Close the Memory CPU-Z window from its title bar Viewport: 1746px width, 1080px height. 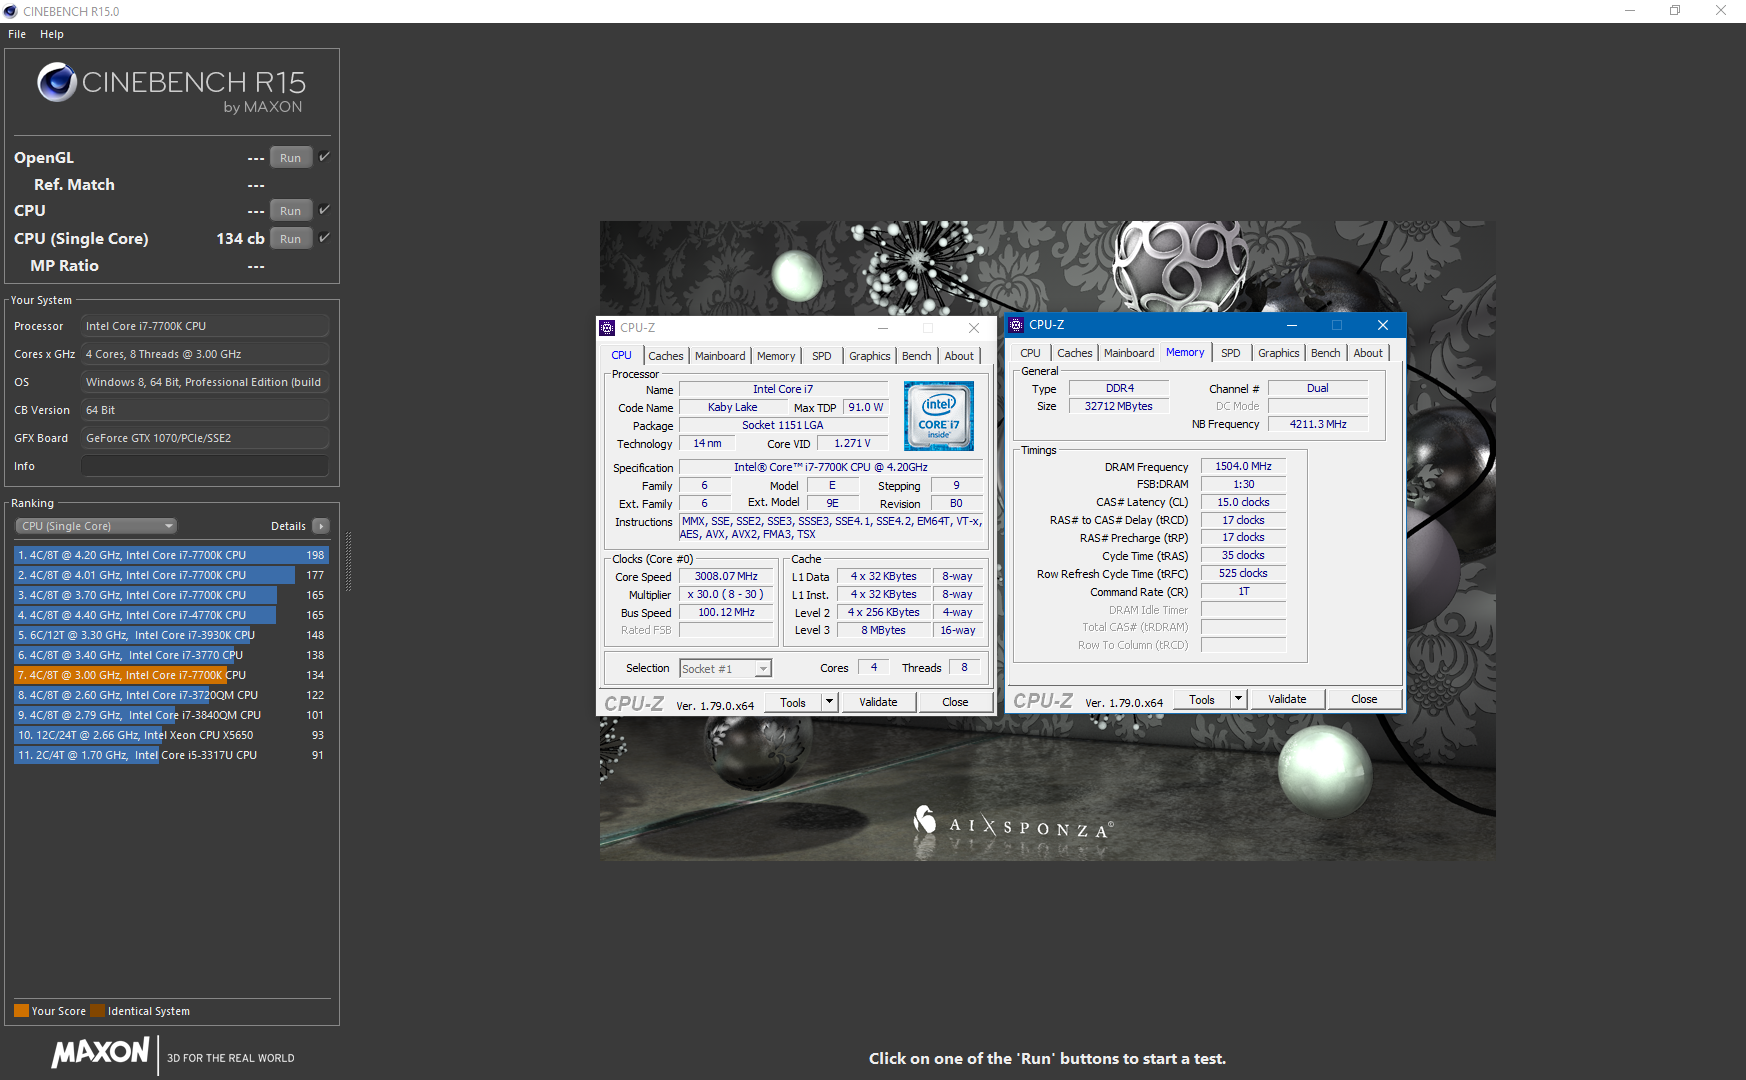(1383, 325)
